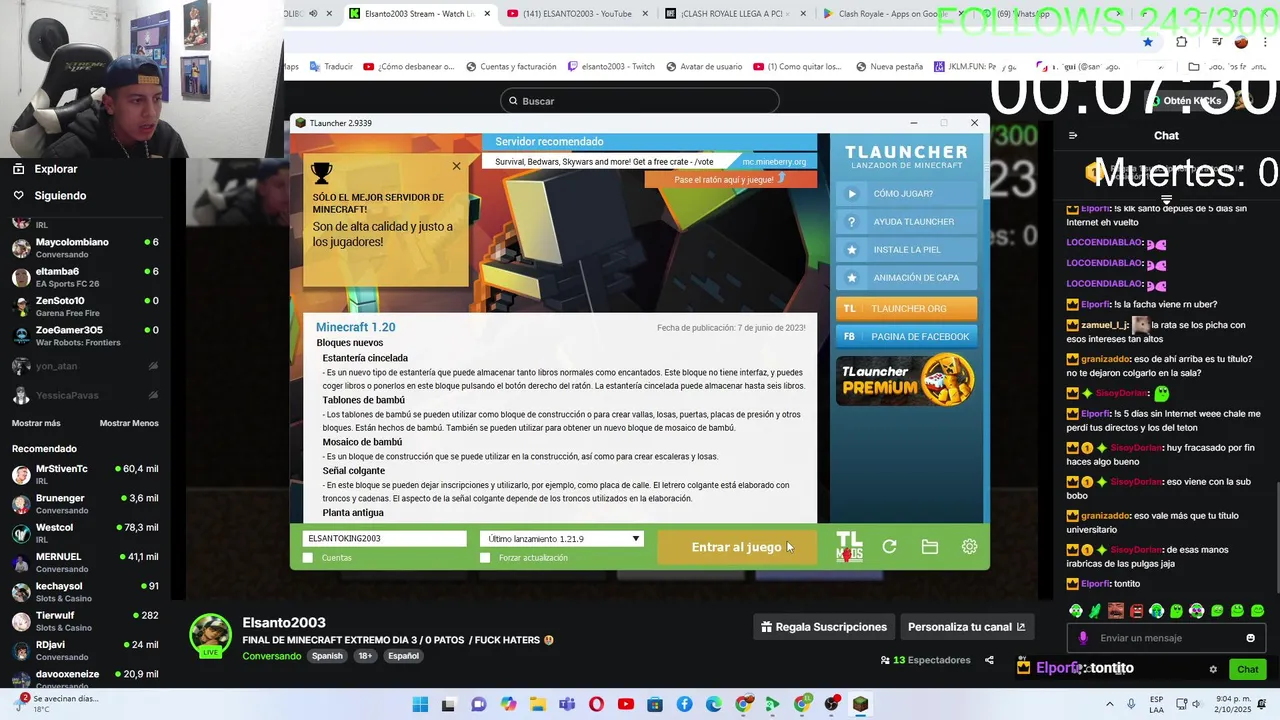Collapse chat panel with menu icon
1280x720 pixels.
[1073, 135]
